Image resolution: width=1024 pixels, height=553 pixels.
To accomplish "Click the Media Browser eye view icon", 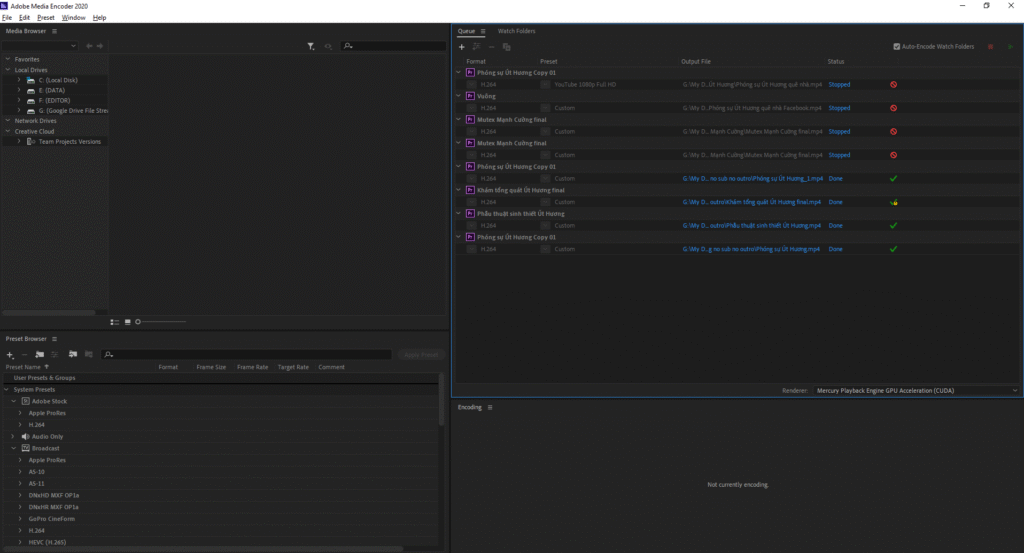I will [328, 46].
